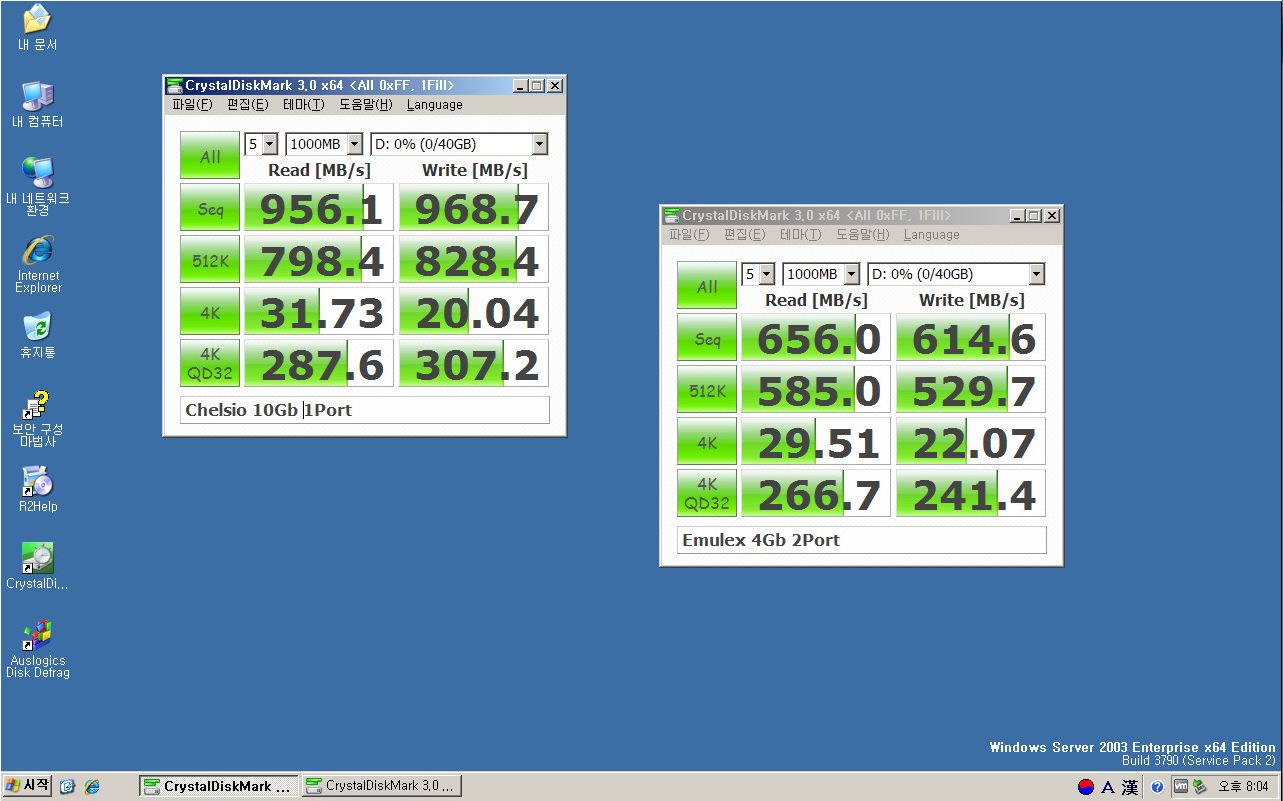Click the Seq write value 968.7
Viewport: 1283px width, 801px height.
pyautogui.click(x=474, y=209)
